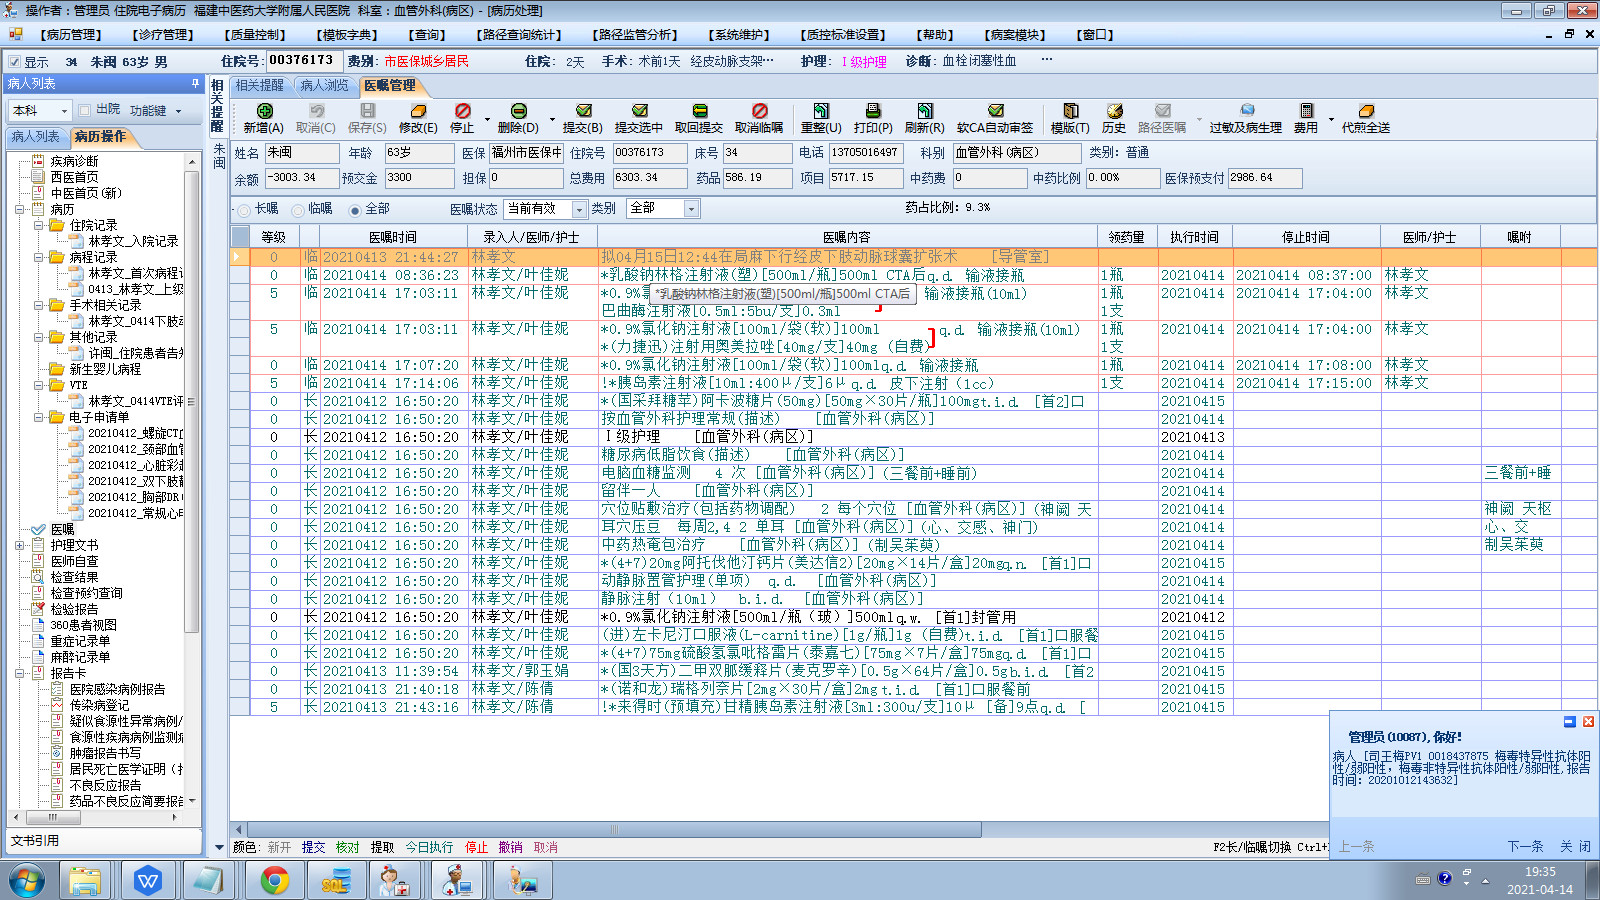Click the 提交选中 submit selected icon

[639, 111]
